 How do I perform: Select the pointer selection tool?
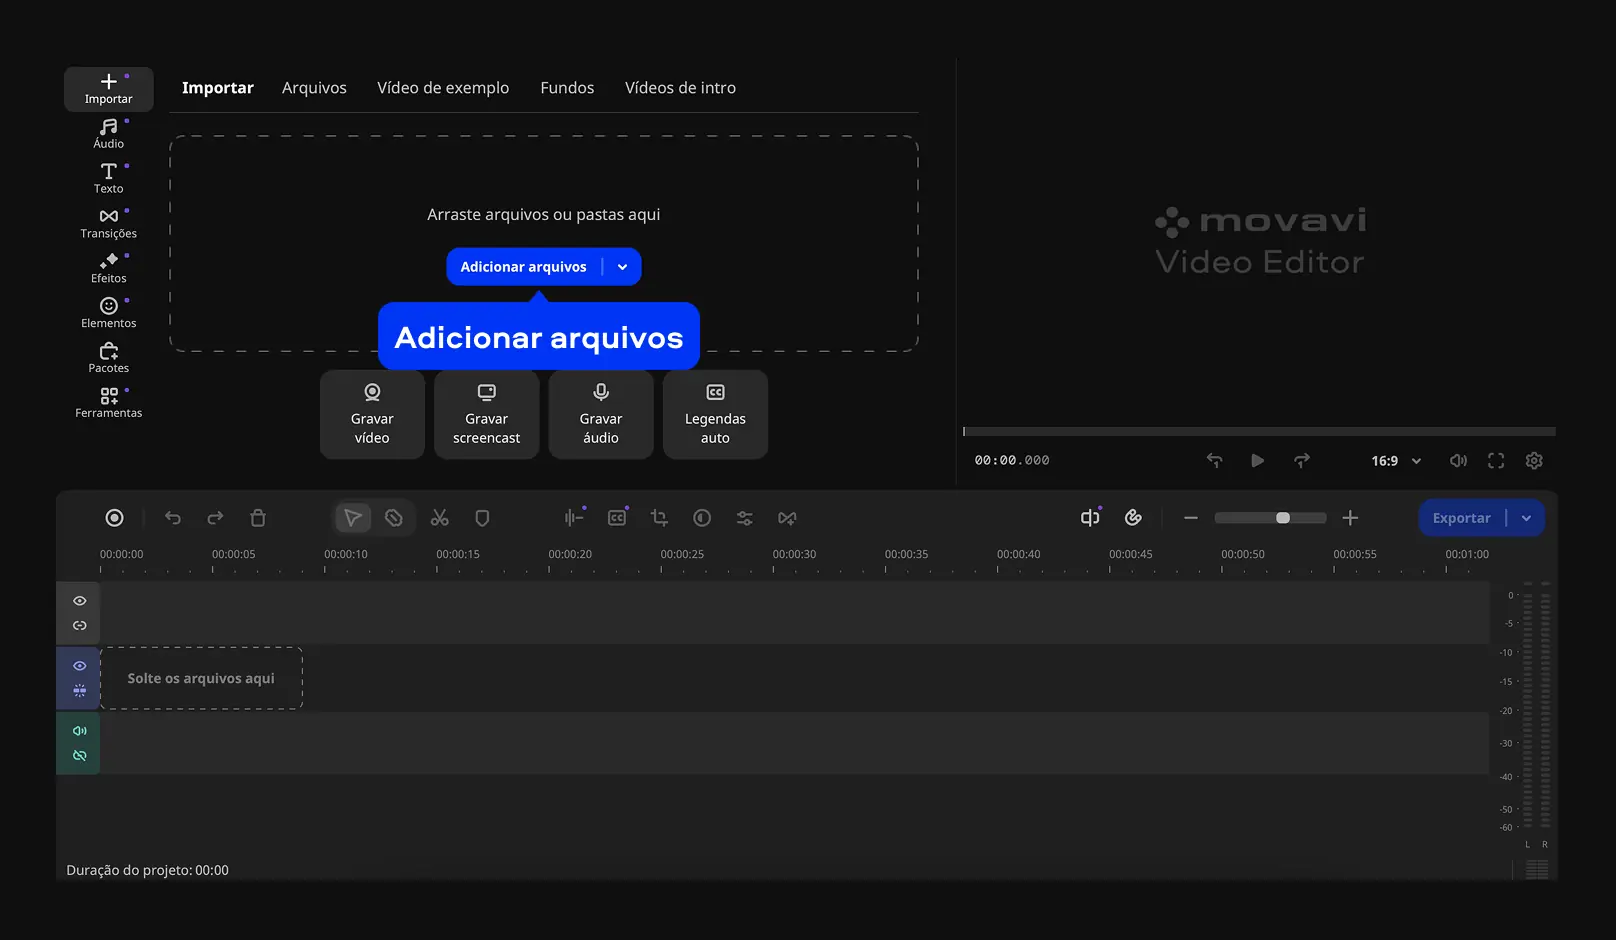(353, 518)
